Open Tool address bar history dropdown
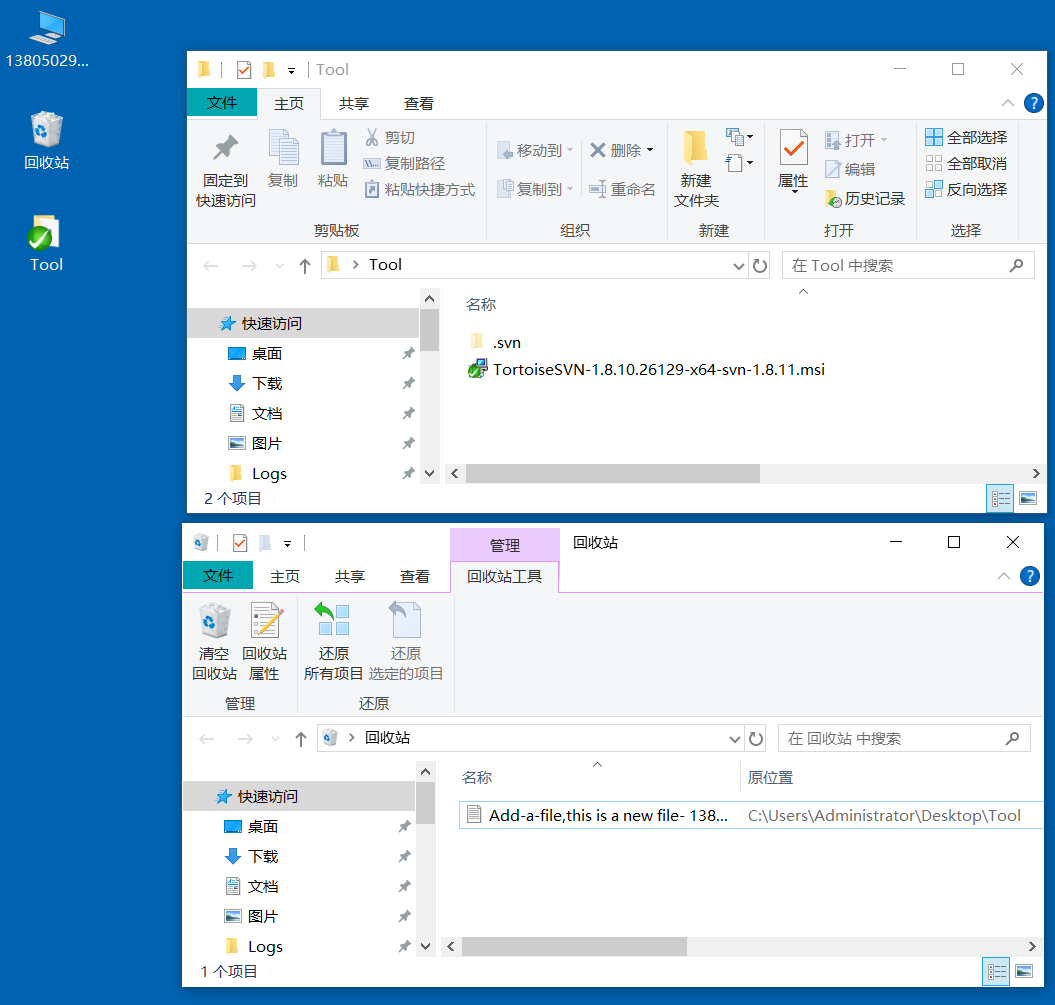This screenshot has width=1055, height=1005. [x=738, y=266]
